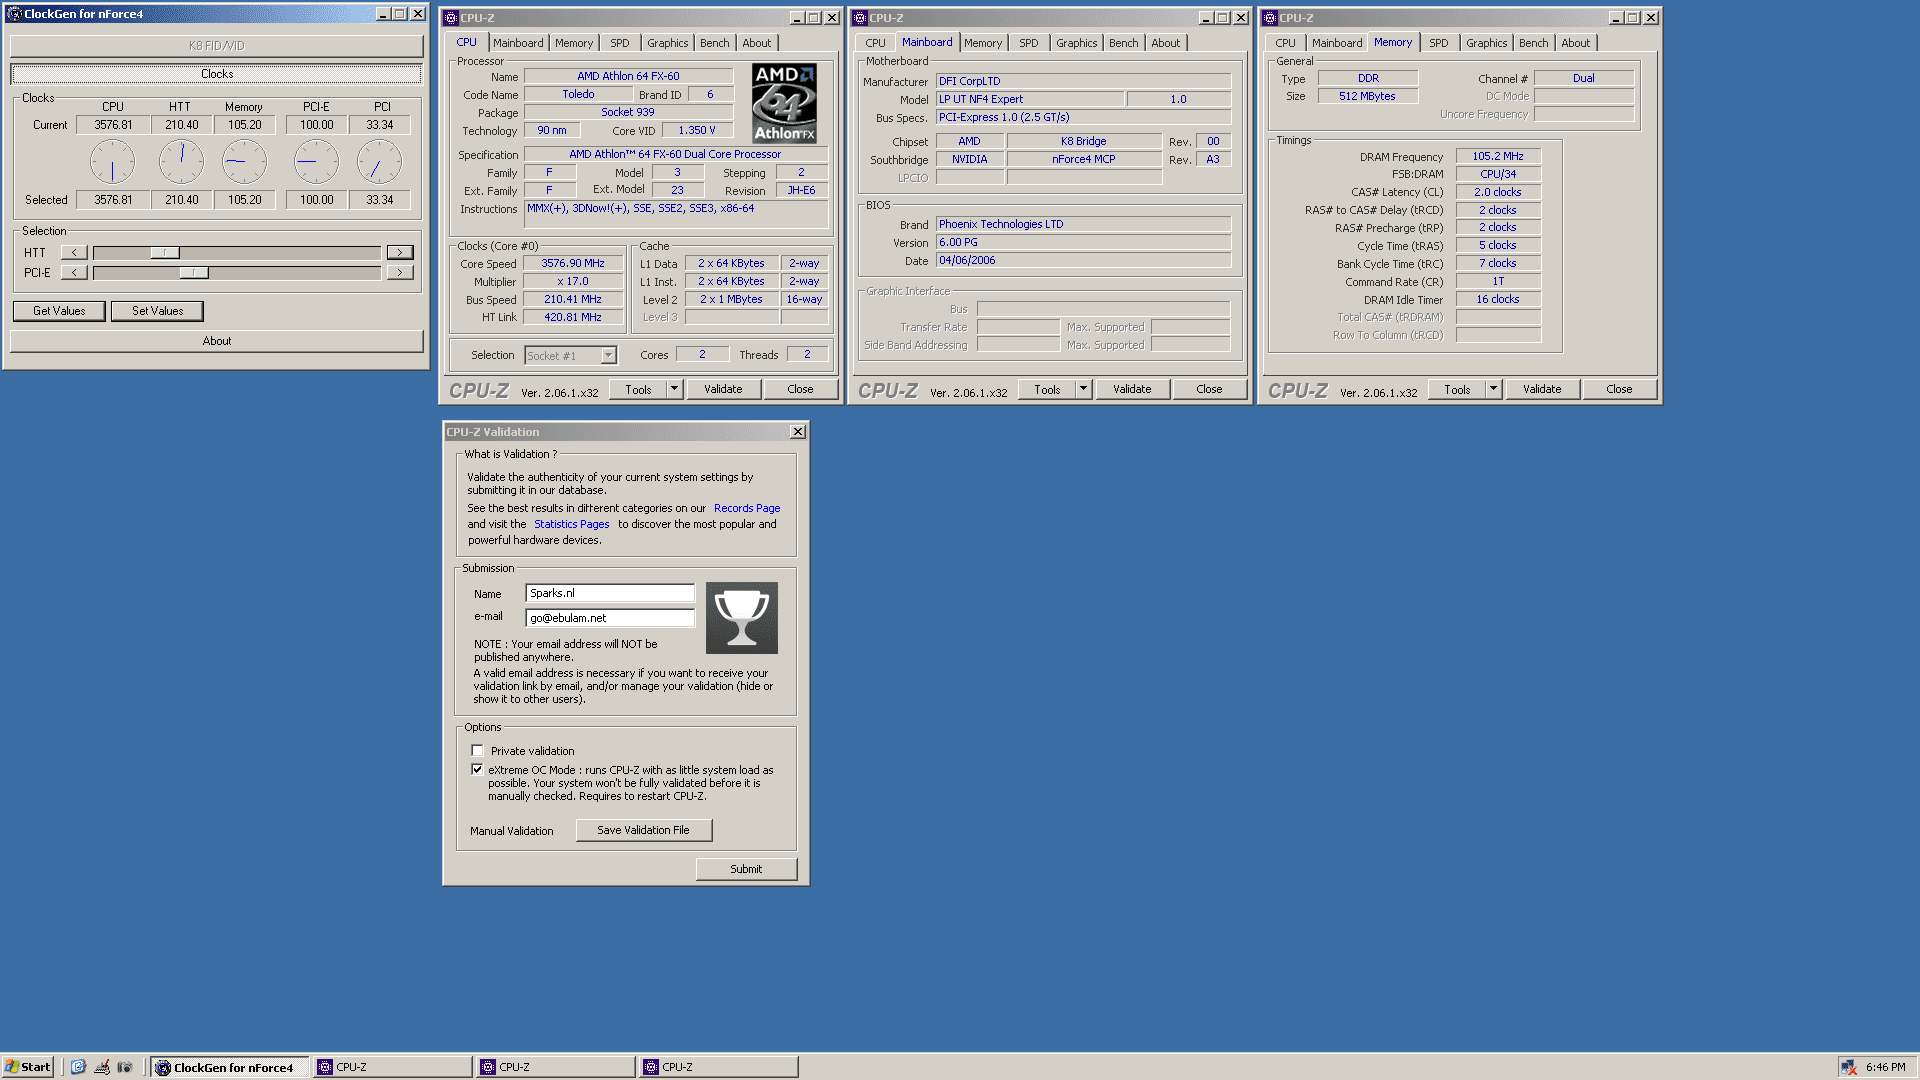Open the Records Page link
This screenshot has height=1080, width=1920.
click(x=747, y=508)
